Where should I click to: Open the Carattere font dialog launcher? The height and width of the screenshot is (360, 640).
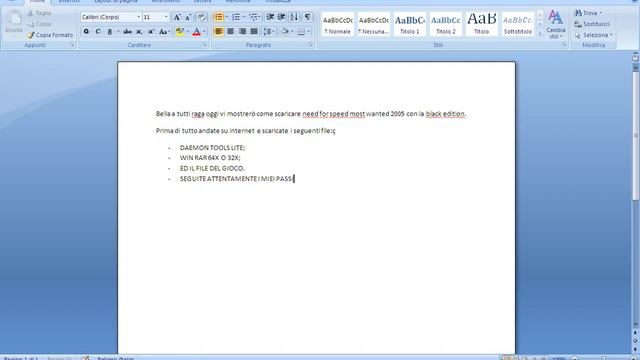tap(205, 45)
